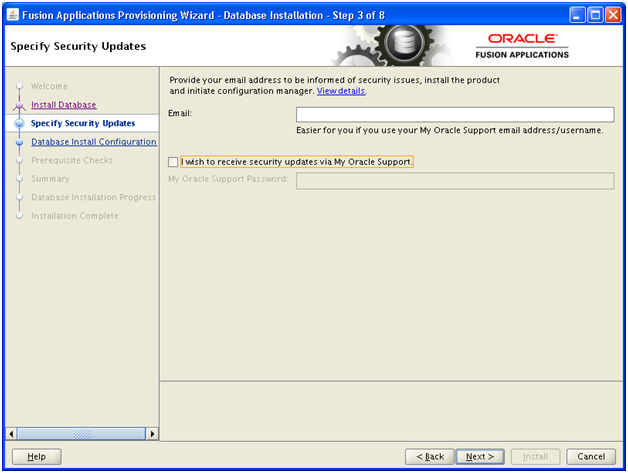The width and height of the screenshot is (628, 473).
Task: Select the Specify Security Updates step
Action: 83,123
